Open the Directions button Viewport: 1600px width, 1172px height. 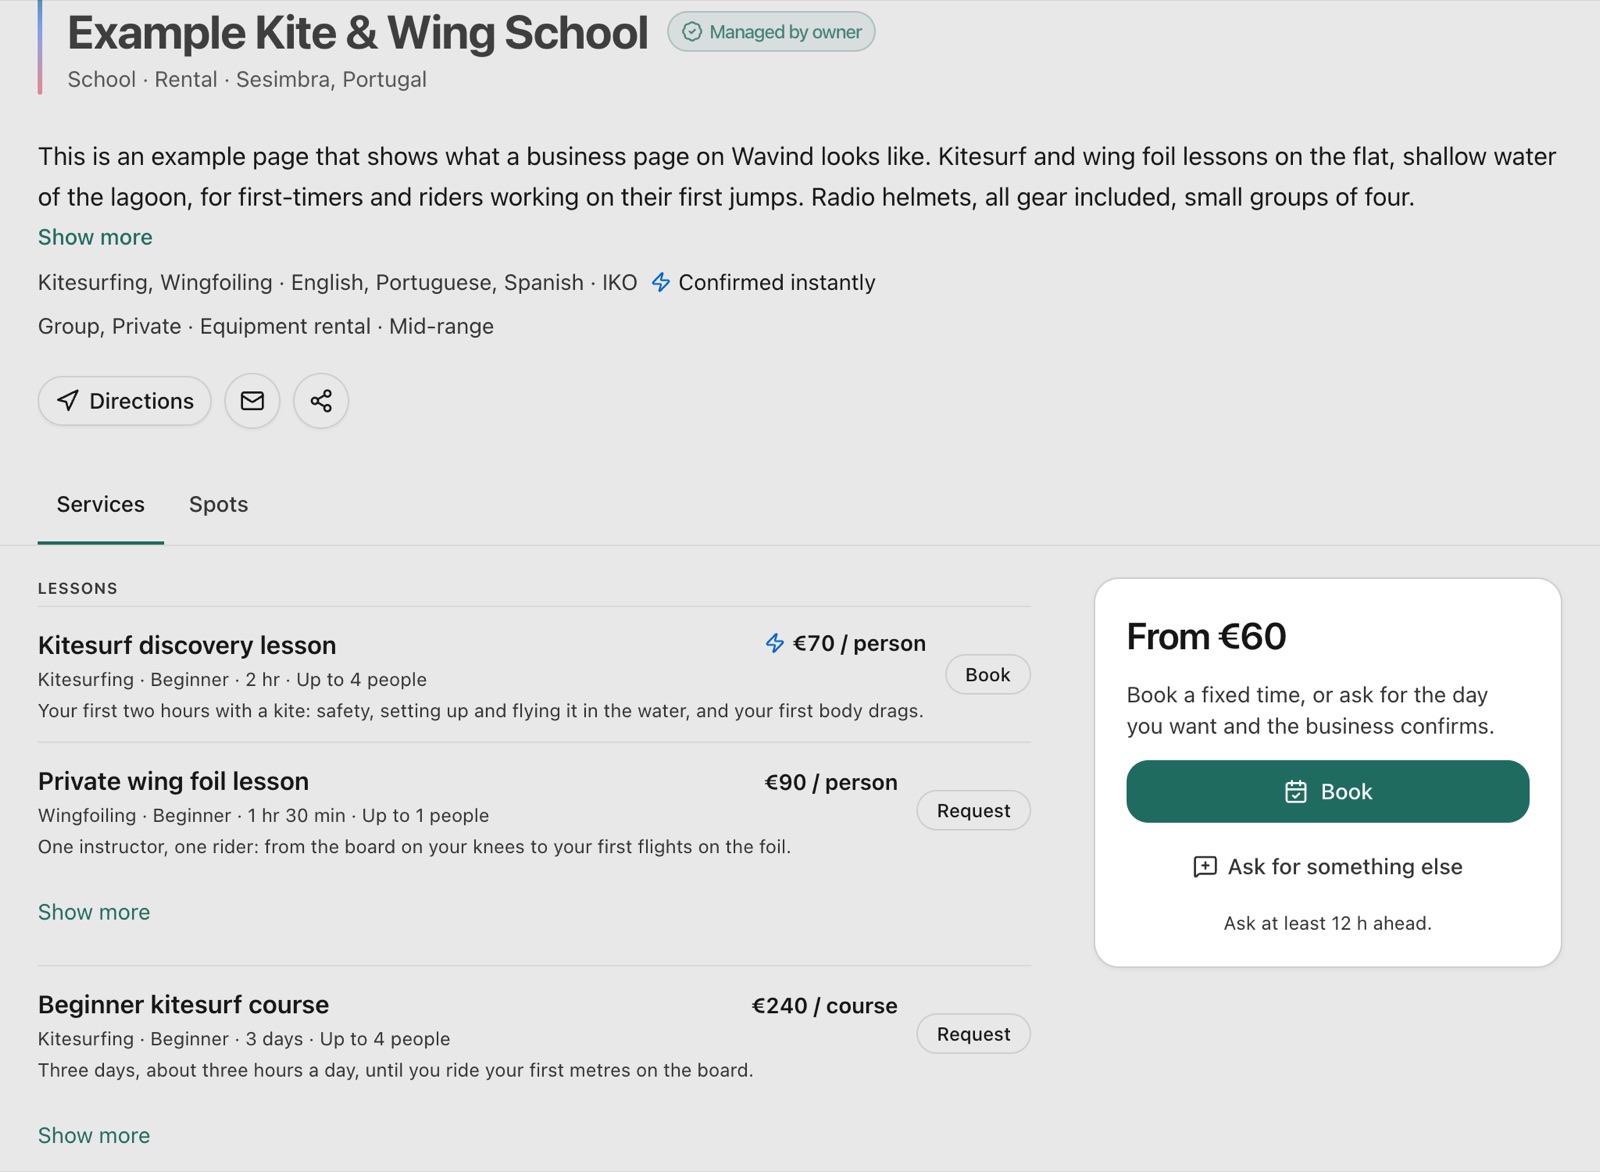point(125,401)
